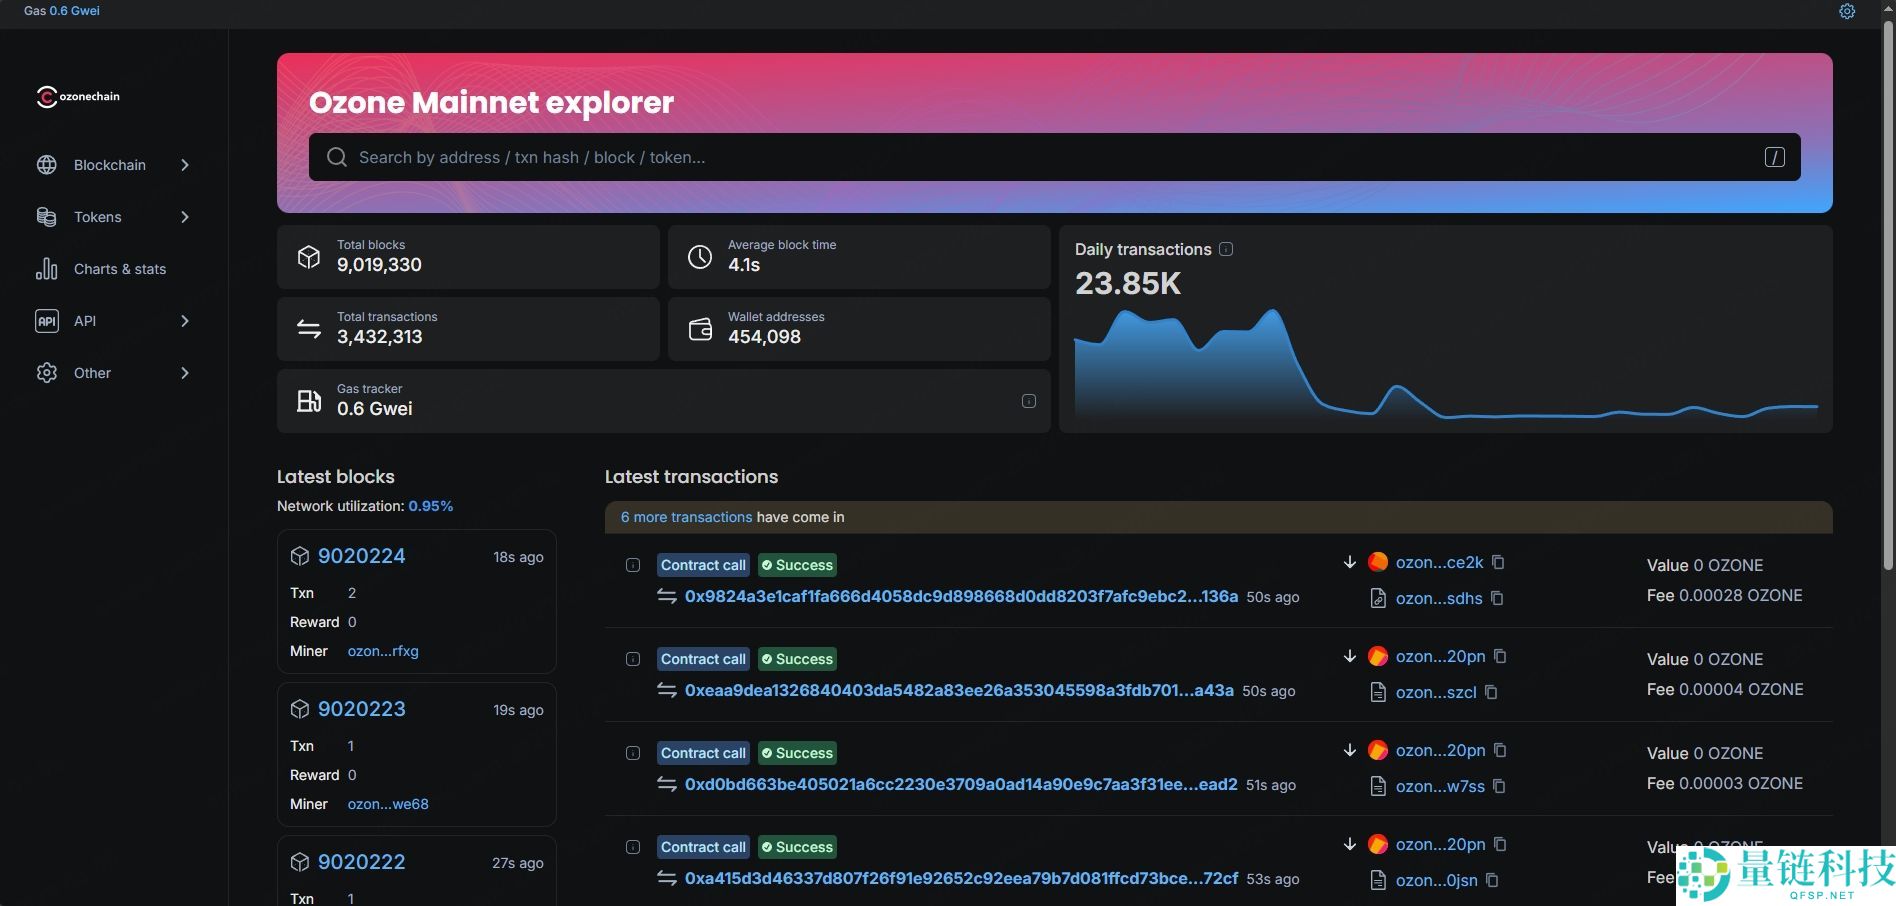Open settings gear in top bar
This screenshot has width=1896, height=906.
(x=1847, y=11)
